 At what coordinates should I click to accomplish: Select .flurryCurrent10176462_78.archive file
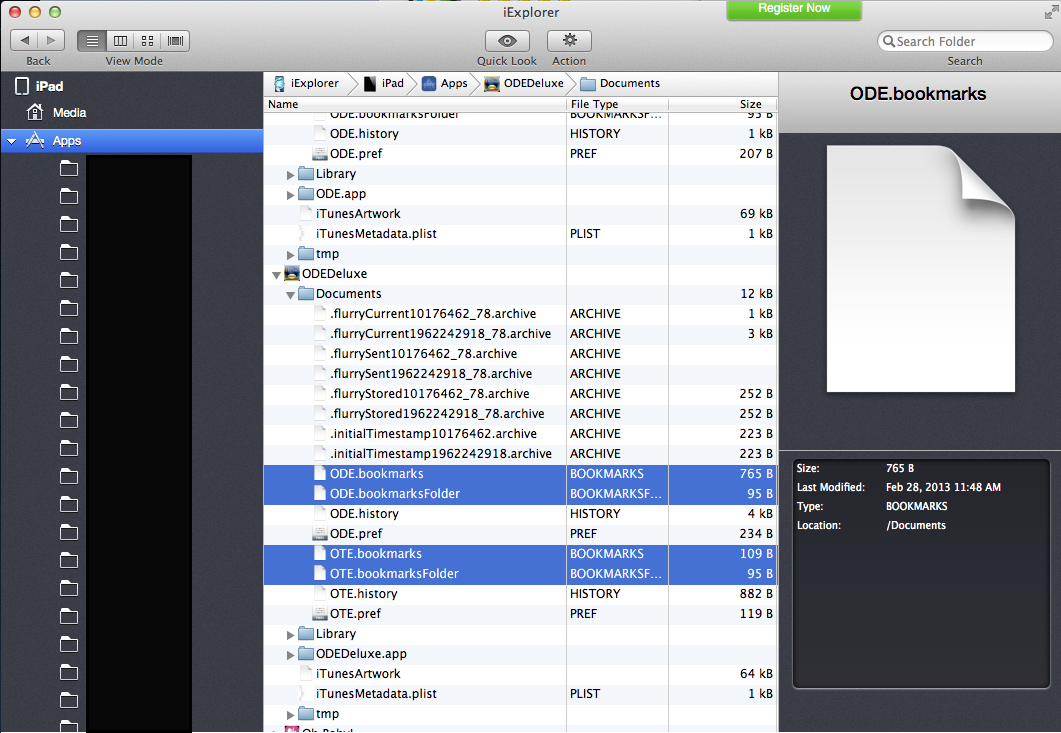pyautogui.click(x=520, y=313)
